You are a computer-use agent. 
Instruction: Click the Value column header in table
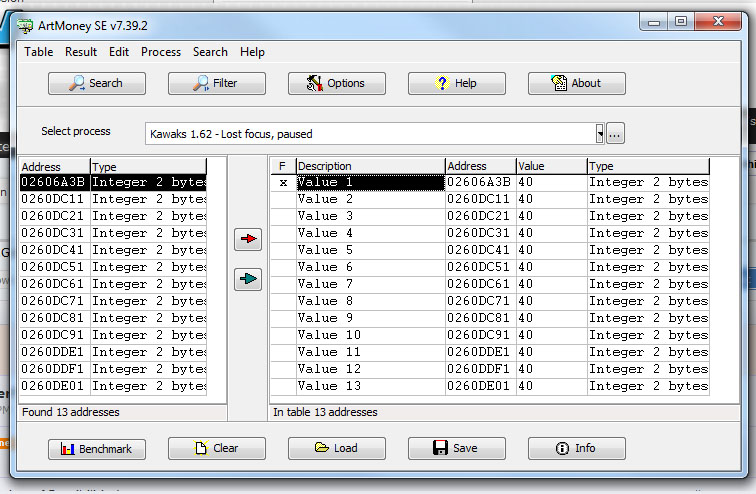click(x=552, y=166)
